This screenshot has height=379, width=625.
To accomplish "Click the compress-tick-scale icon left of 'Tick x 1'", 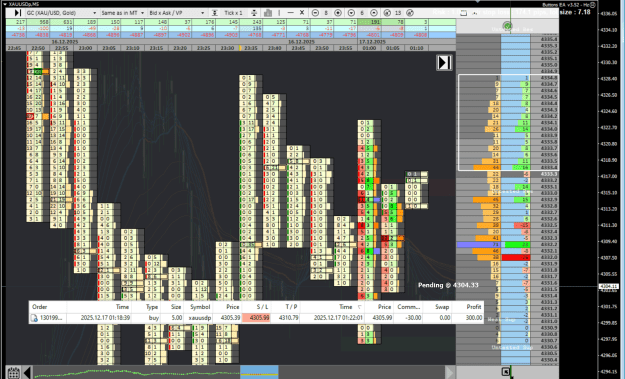I will (214, 13).
